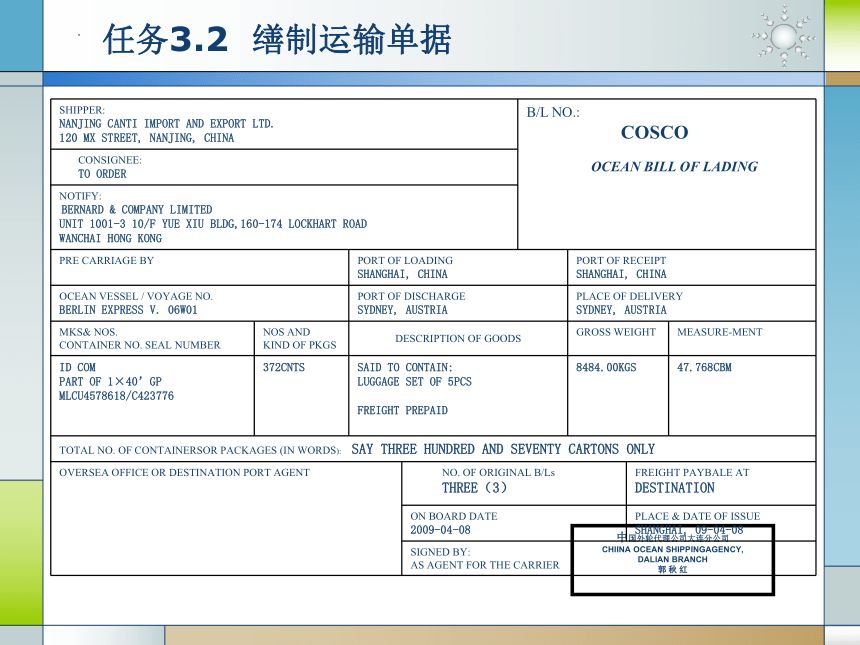Screen dimensions: 860x645
Task: Click OCEAN BILL OF LADING title
Action: point(674,167)
